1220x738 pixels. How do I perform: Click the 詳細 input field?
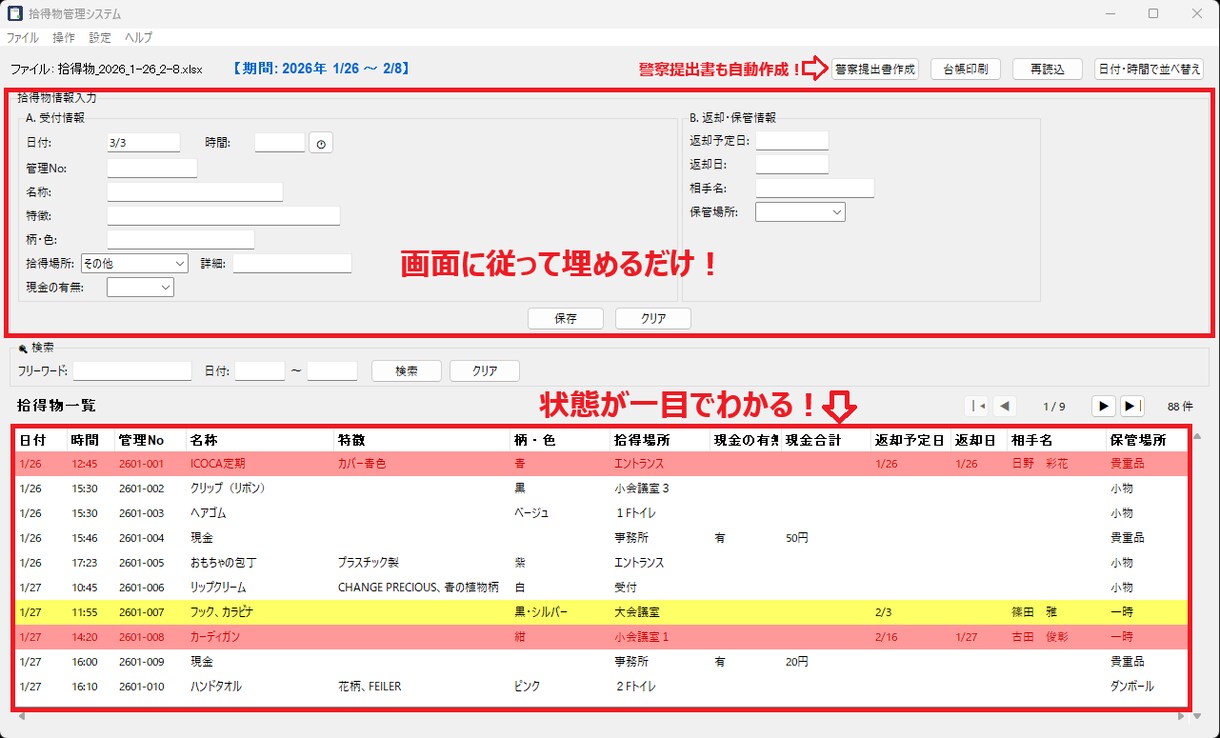tap(292, 263)
